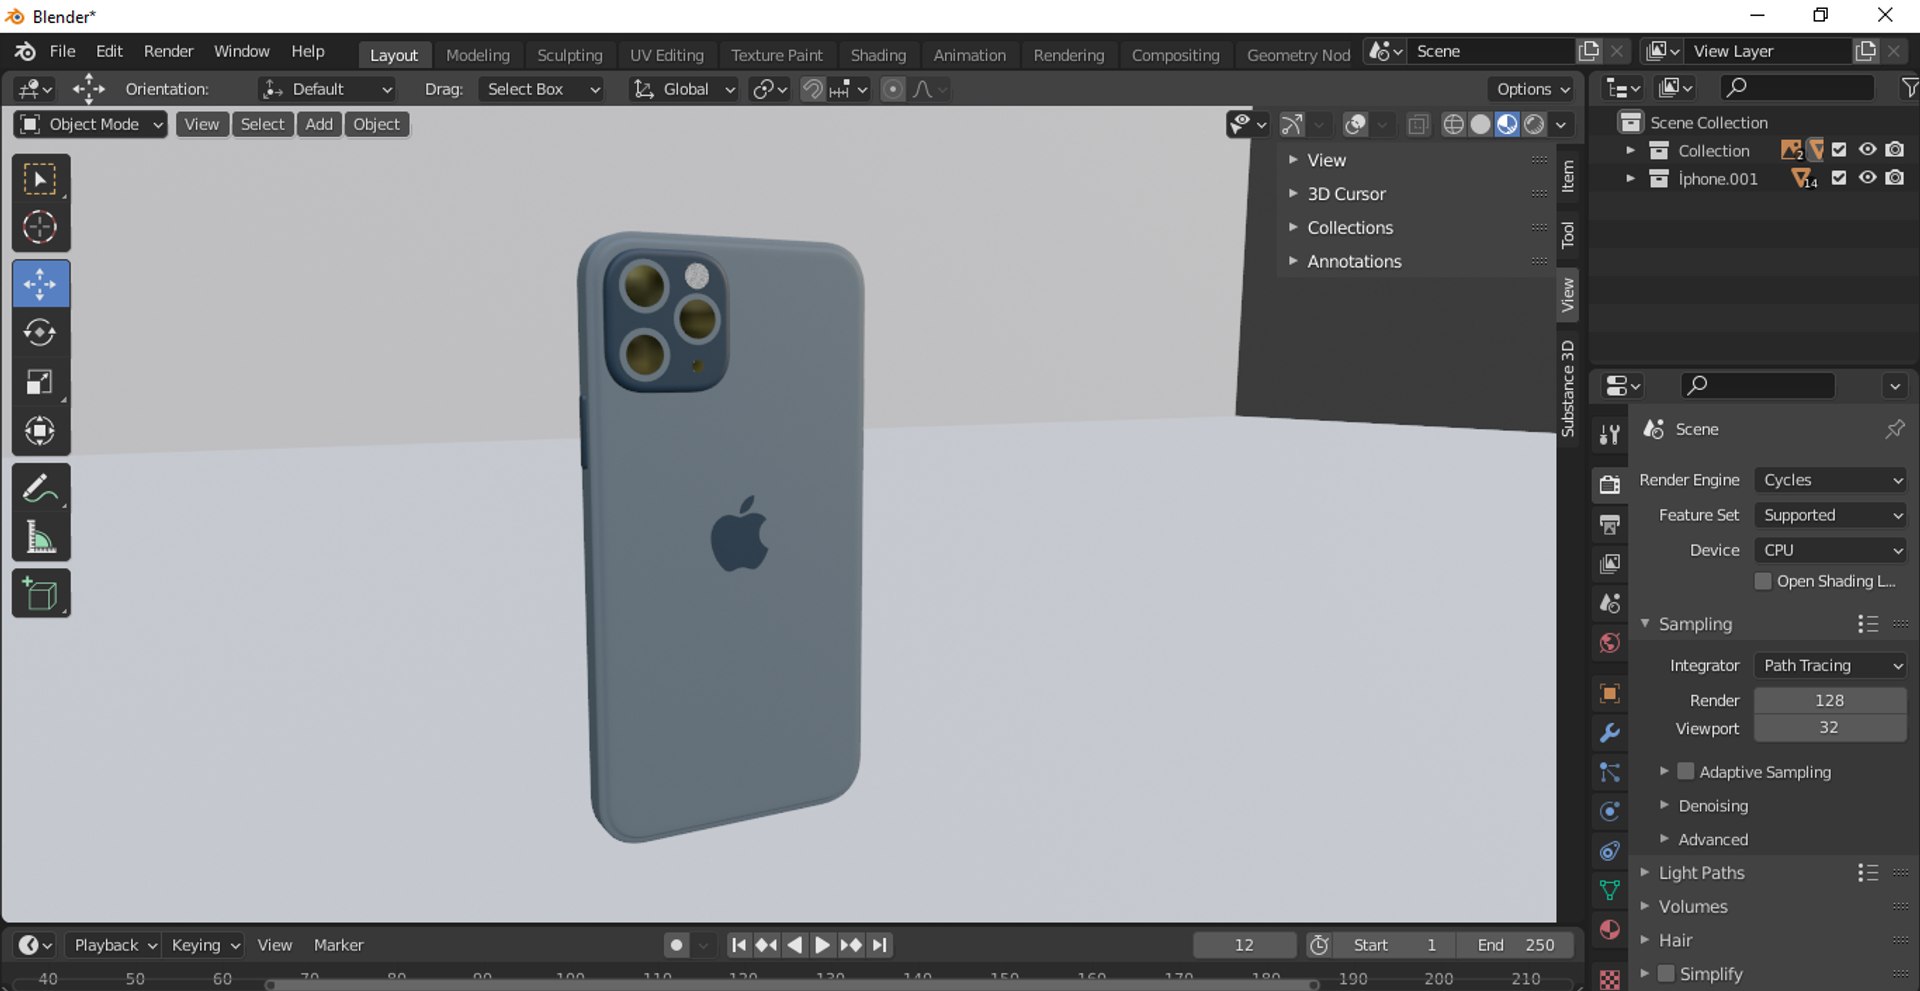This screenshot has height=991, width=1920.
Task: Expand the Denoising subpanel
Action: [x=1713, y=806]
